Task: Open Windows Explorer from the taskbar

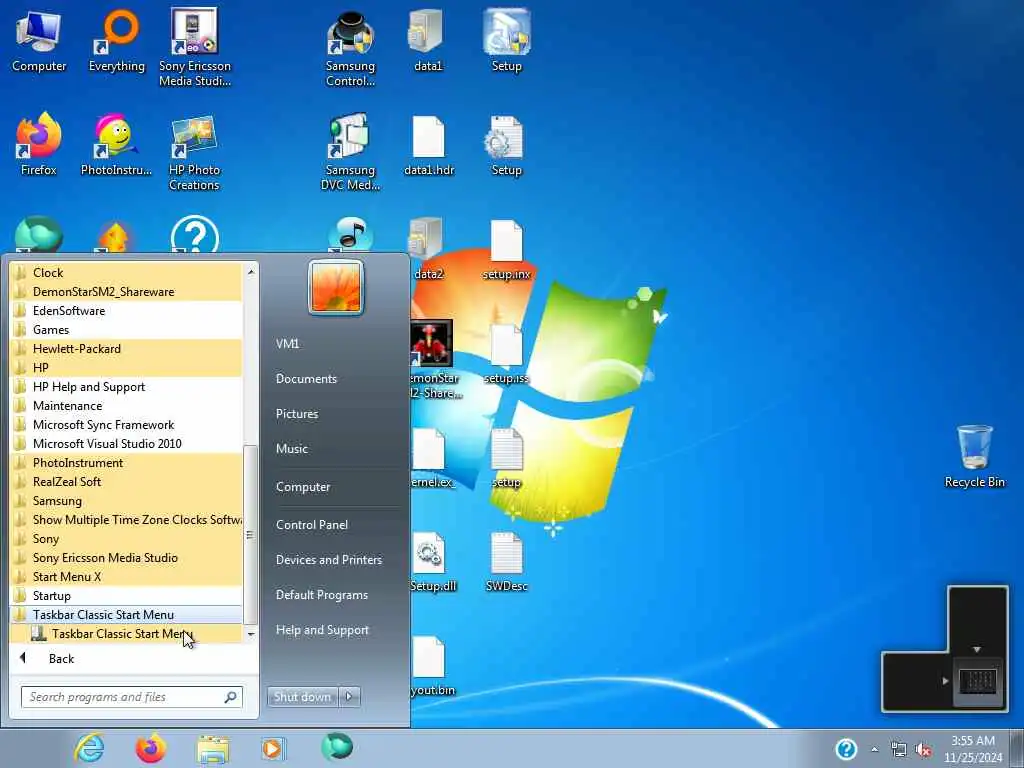Action: point(213,749)
